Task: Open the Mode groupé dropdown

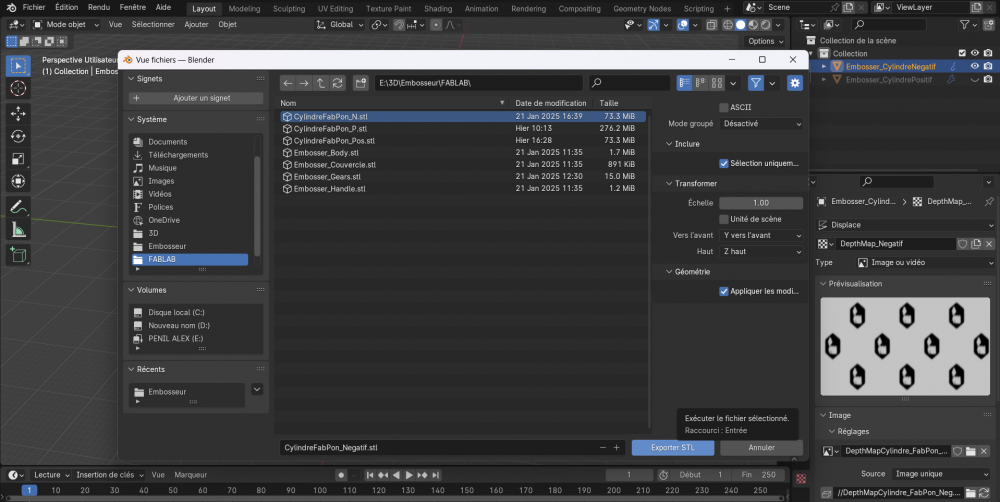Action: click(x=761, y=123)
